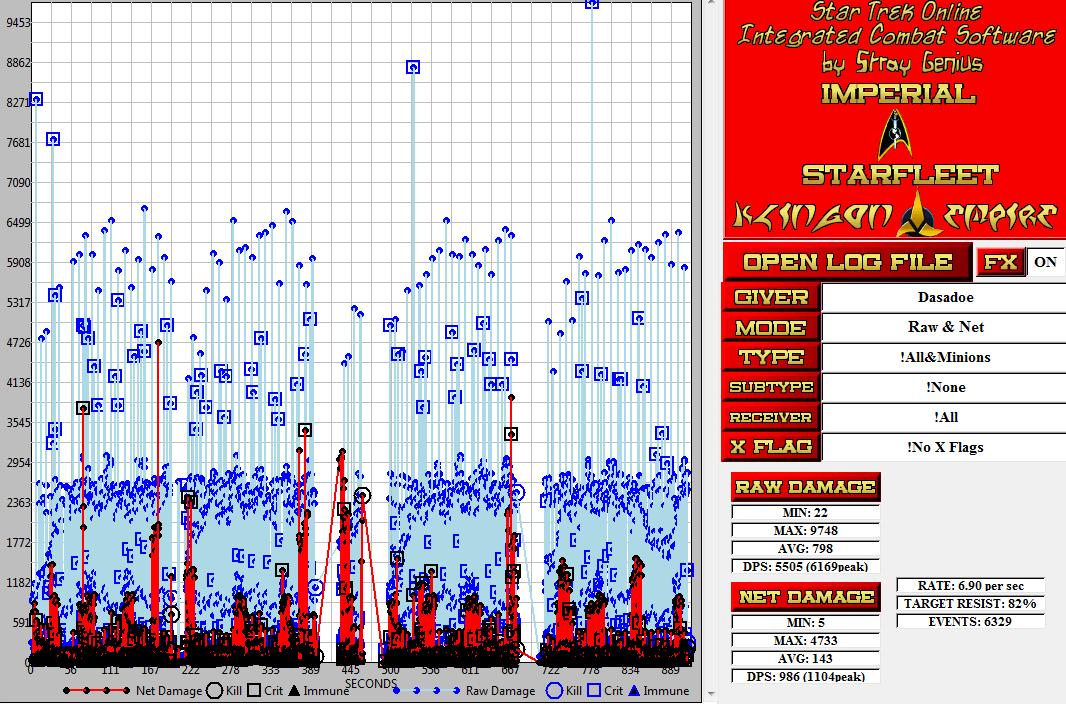
Task: Click the black Kill circle legend icon
Action: point(214,690)
